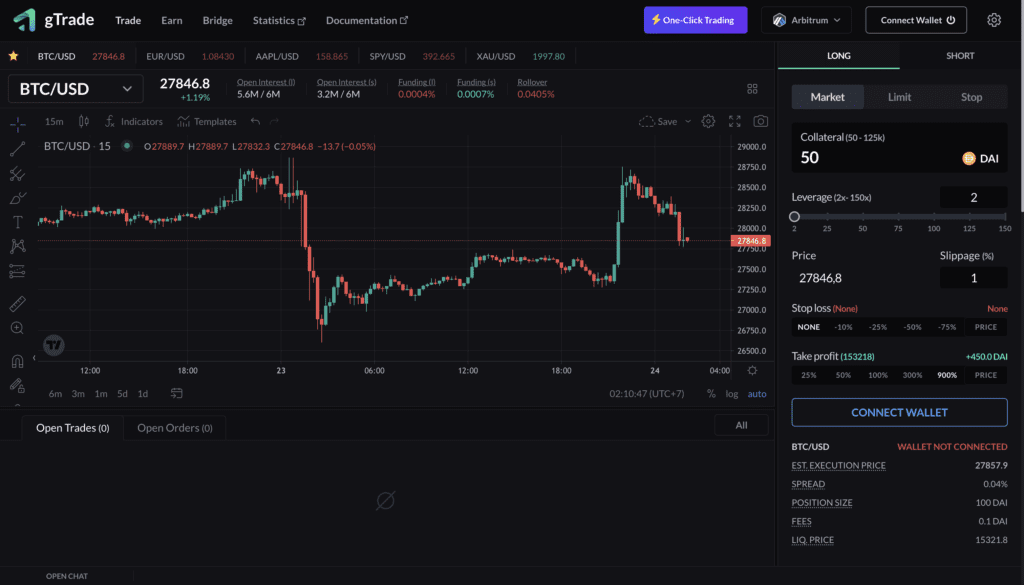
Task: Open the Open Trades tab
Action: click(x=72, y=428)
